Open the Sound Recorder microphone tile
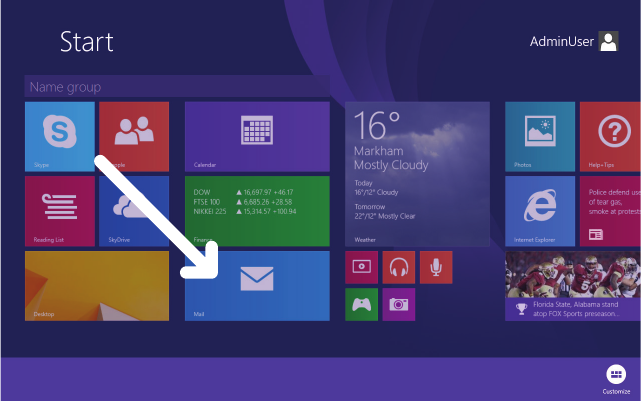This screenshot has height=401, width=641. pos(436,267)
